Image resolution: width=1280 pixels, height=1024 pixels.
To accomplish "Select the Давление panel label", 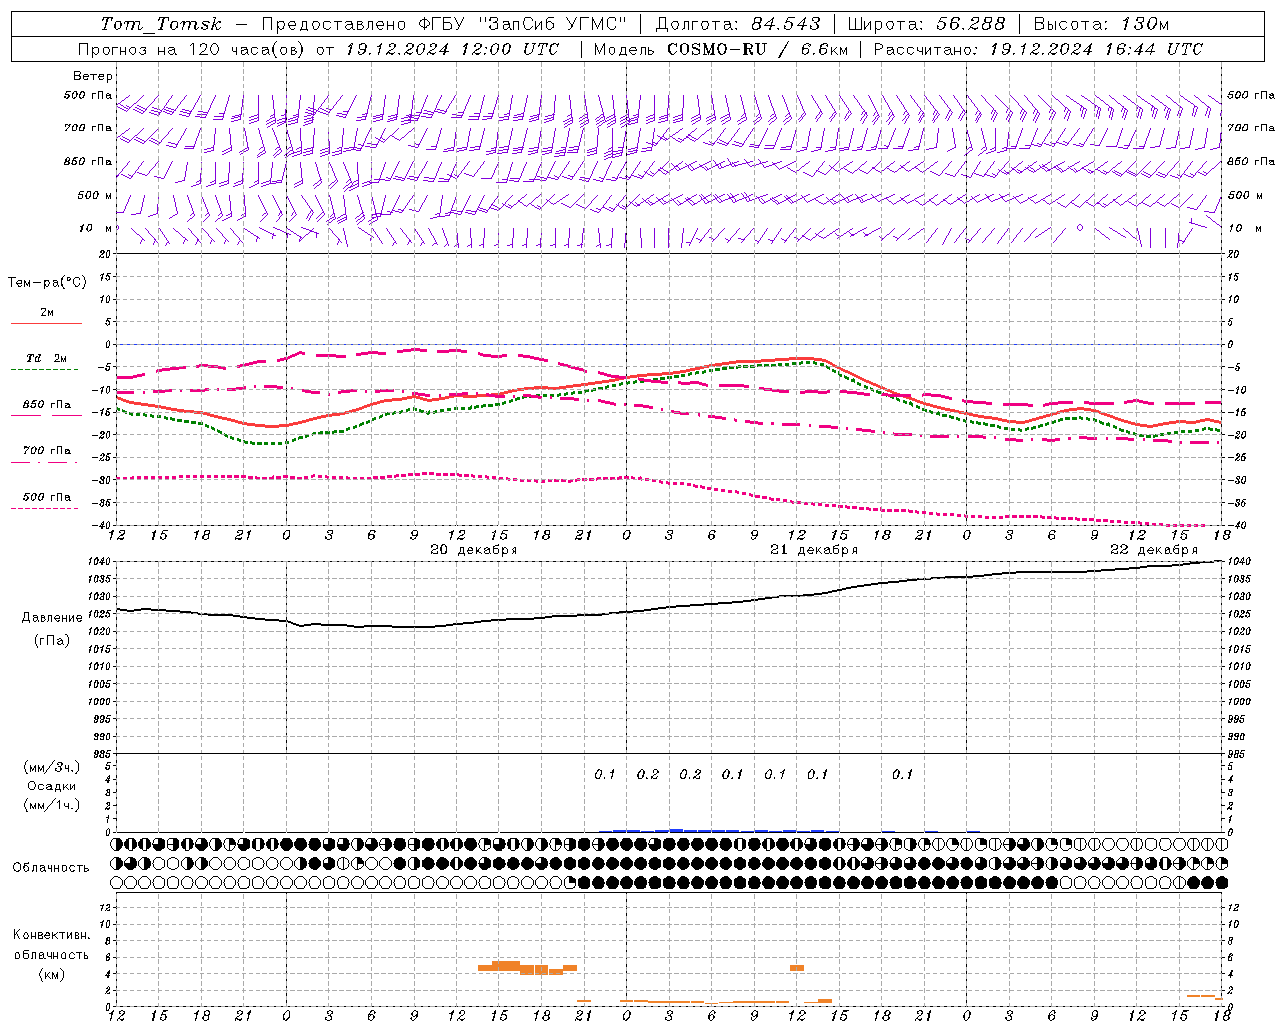I will pos(52,618).
